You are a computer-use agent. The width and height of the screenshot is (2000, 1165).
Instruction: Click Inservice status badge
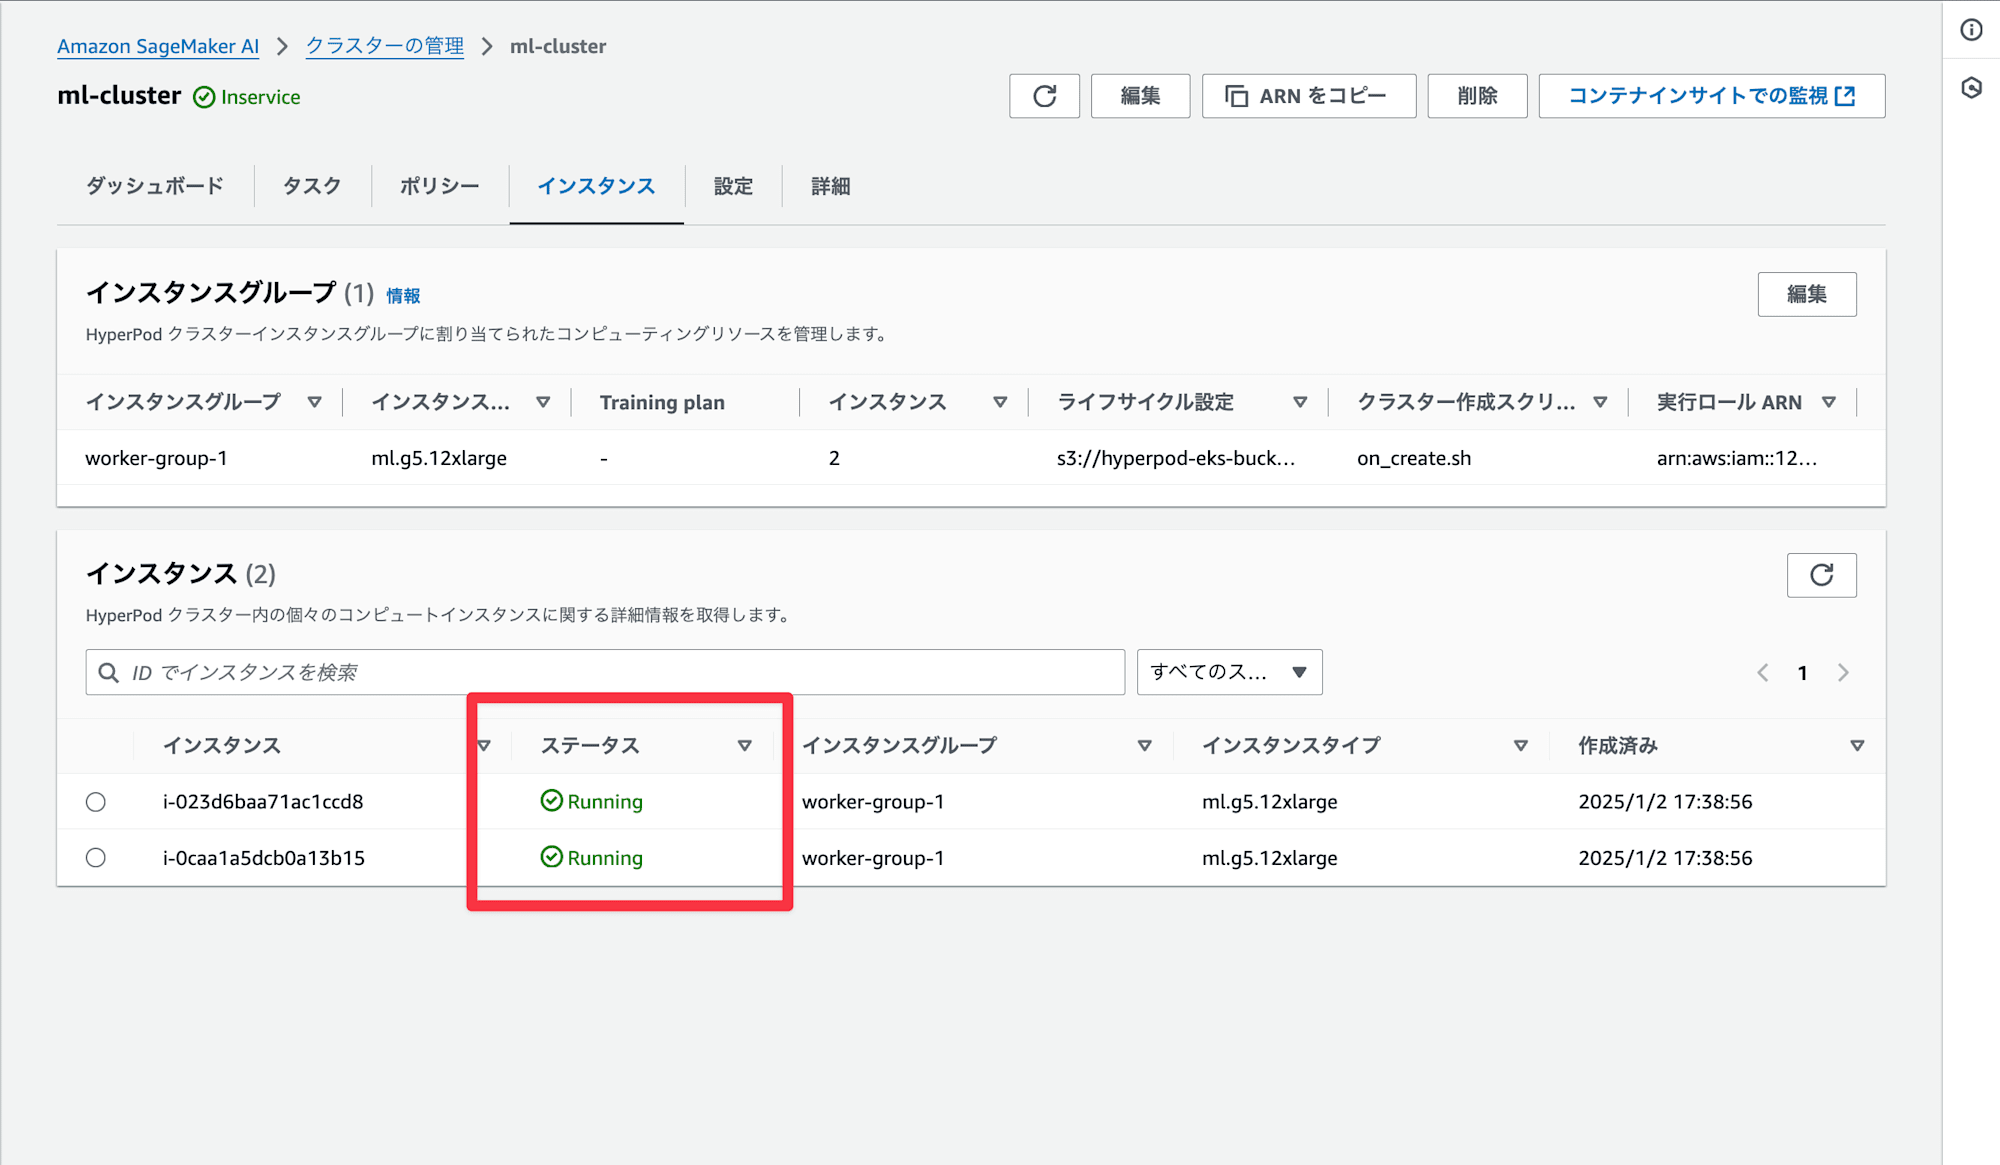coord(247,97)
